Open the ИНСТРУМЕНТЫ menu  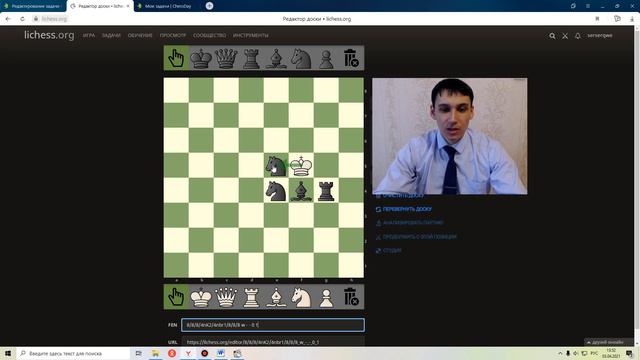(251, 36)
